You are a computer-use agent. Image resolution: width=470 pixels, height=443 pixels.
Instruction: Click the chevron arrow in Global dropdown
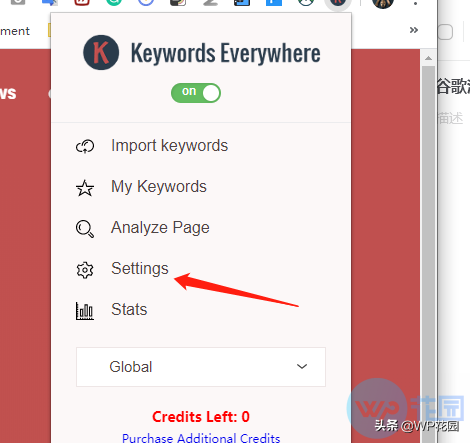pyautogui.click(x=302, y=366)
